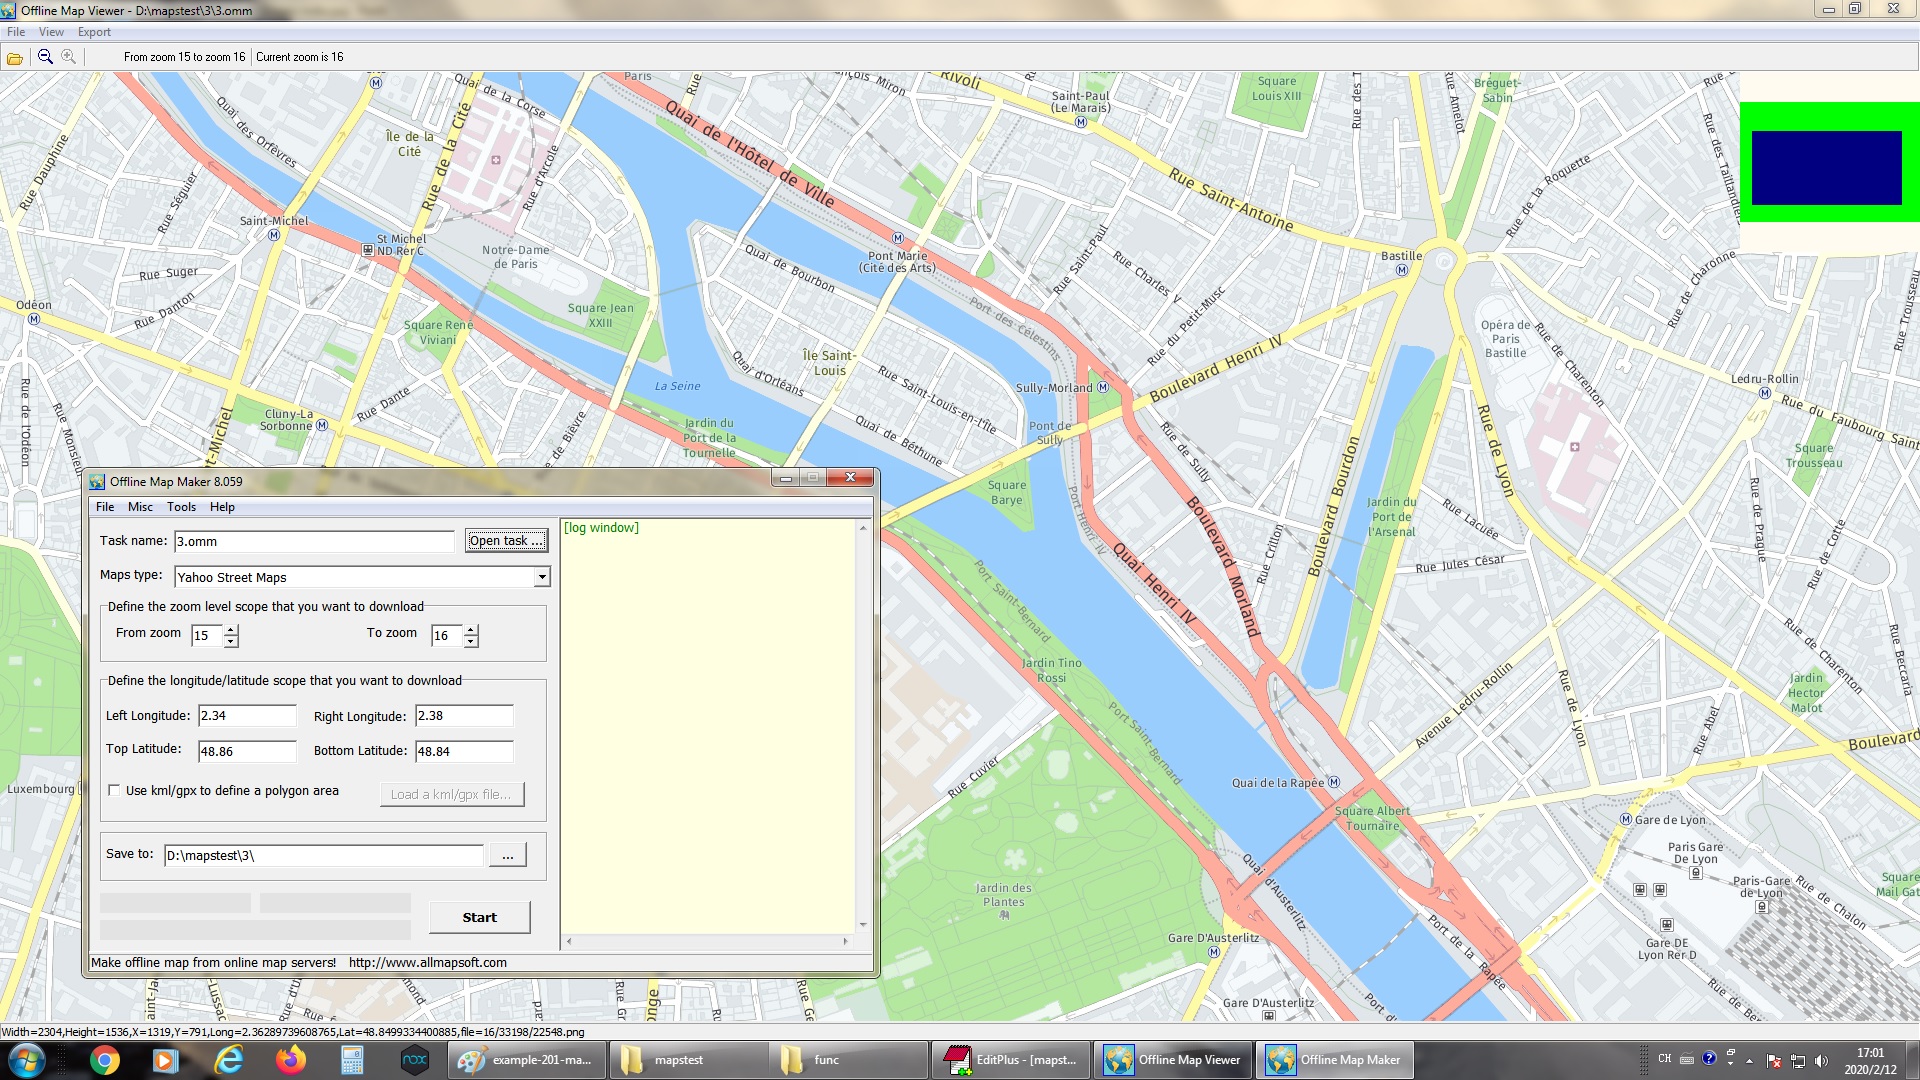Switch to the func folder window

click(849, 1060)
